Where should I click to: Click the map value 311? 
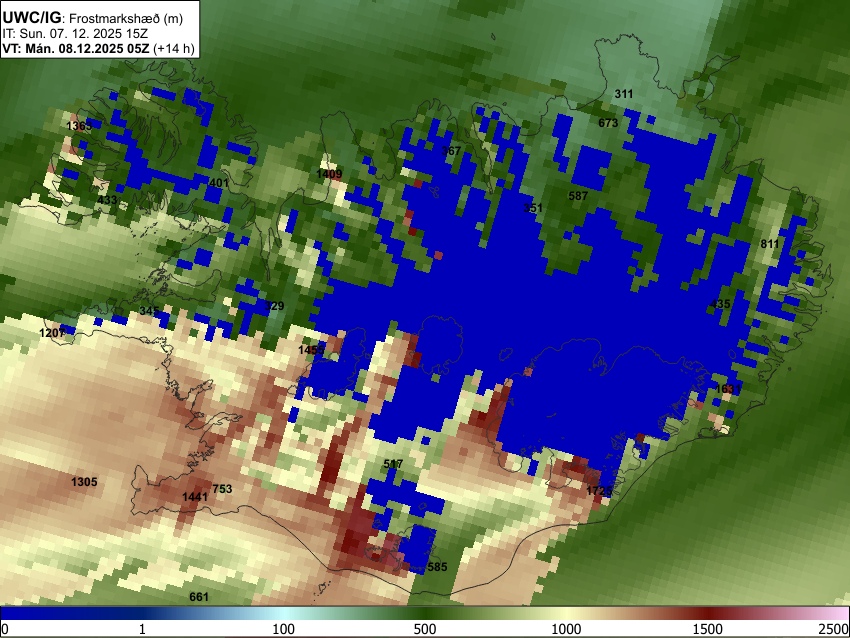(x=623, y=94)
